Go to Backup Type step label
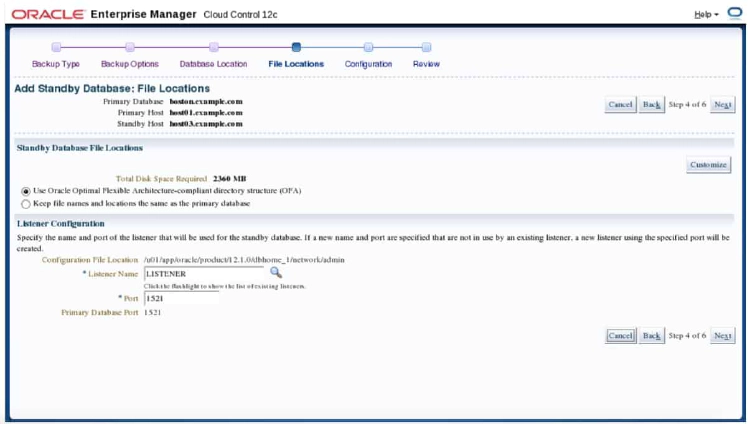 tap(56, 64)
